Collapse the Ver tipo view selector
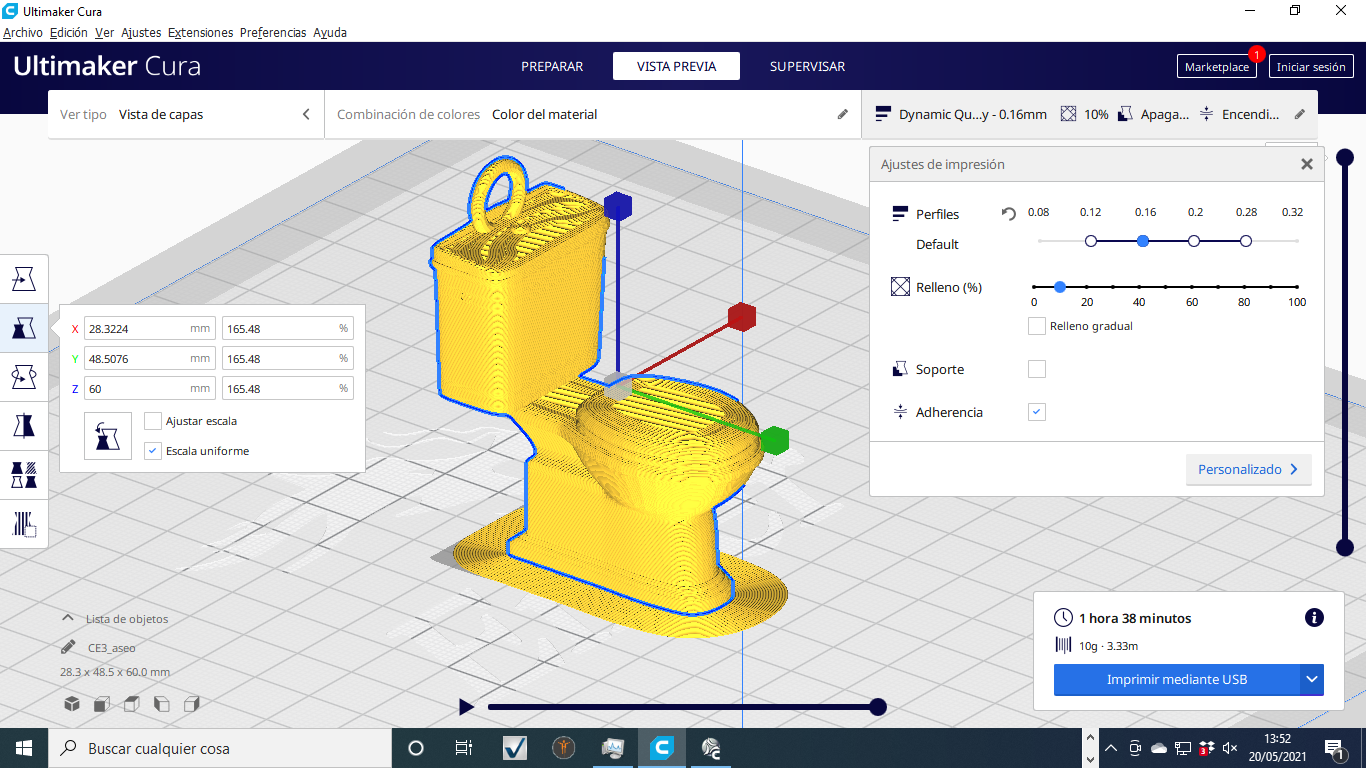Image resolution: width=1366 pixels, height=768 pixels. point(306,114)
